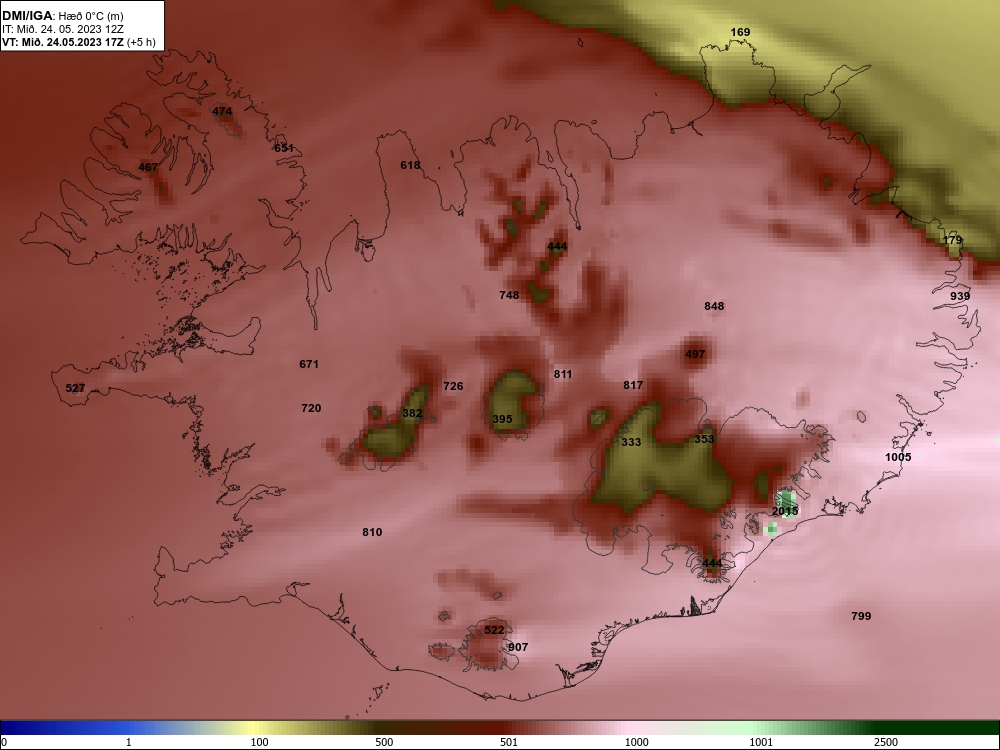Click the DMI/IGA Hæð 0°C title line
This screenshot has width=1000, height=750.
click(62, 16)
